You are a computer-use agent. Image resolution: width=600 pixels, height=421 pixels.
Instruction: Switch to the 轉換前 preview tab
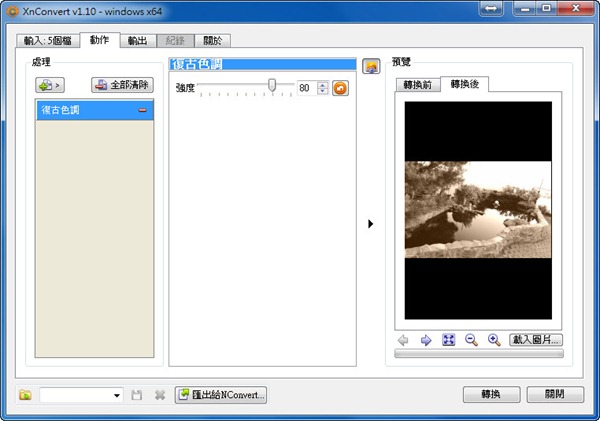point(418,85)
